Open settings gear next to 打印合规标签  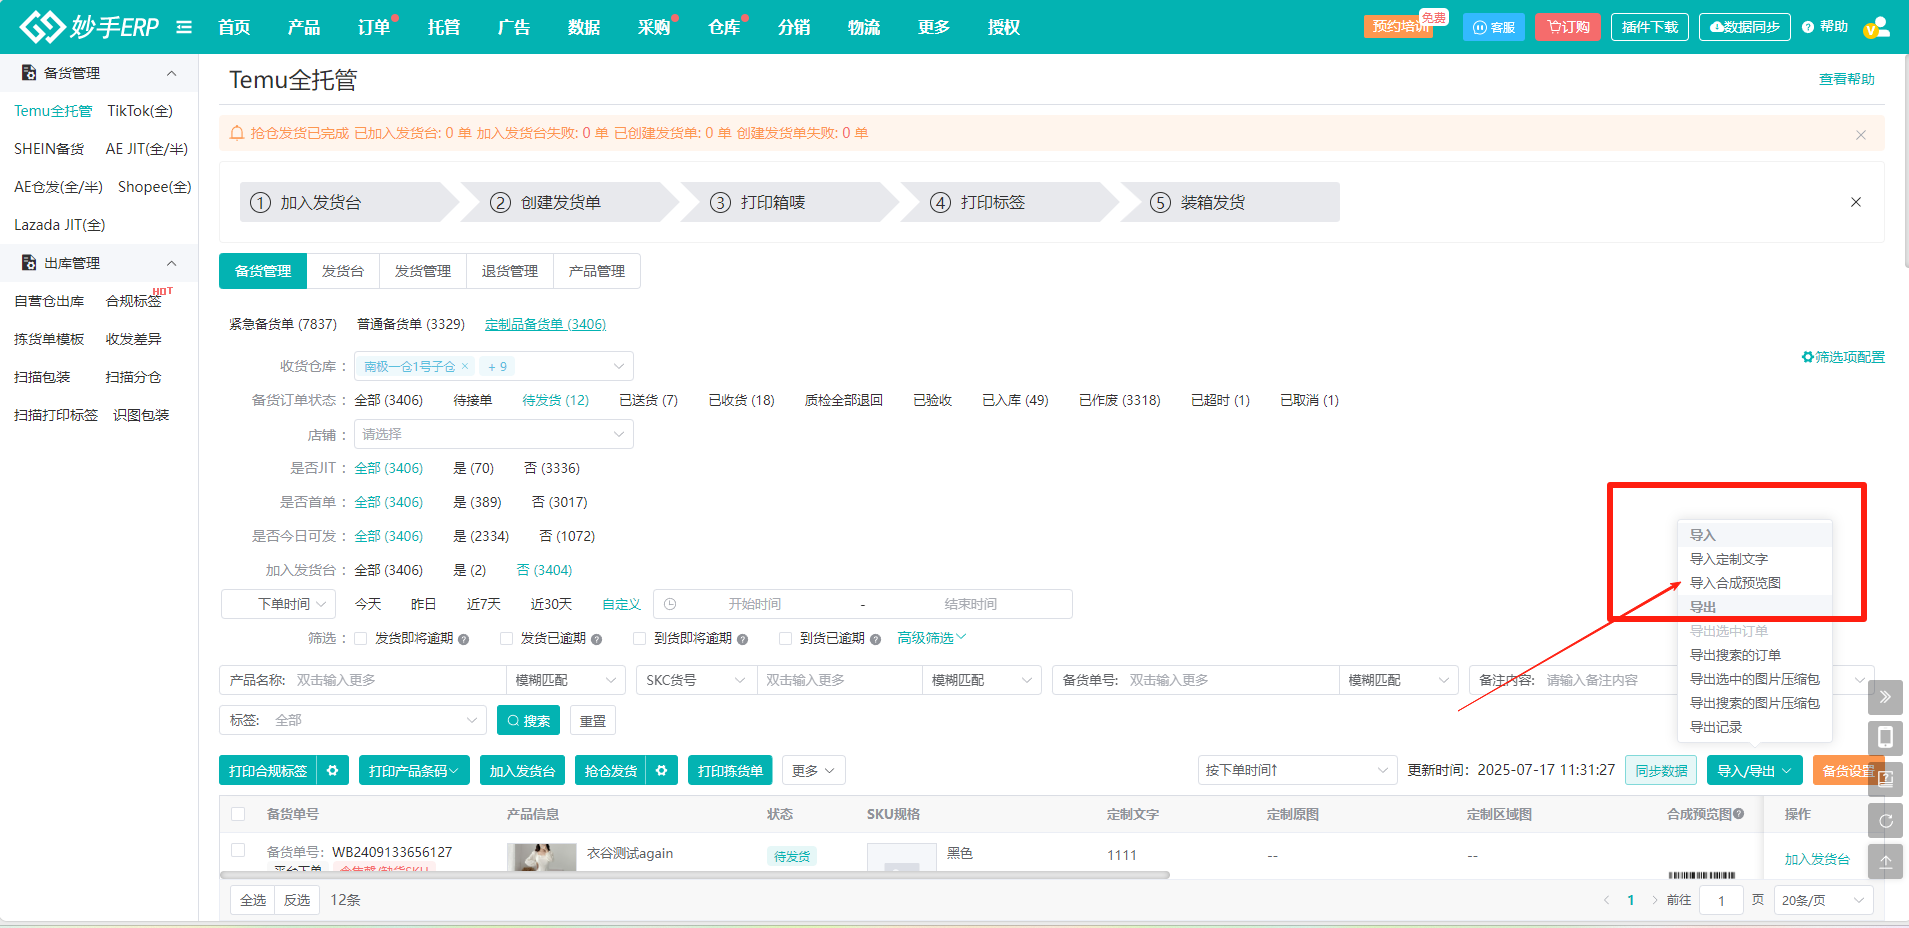coord(333,770)
